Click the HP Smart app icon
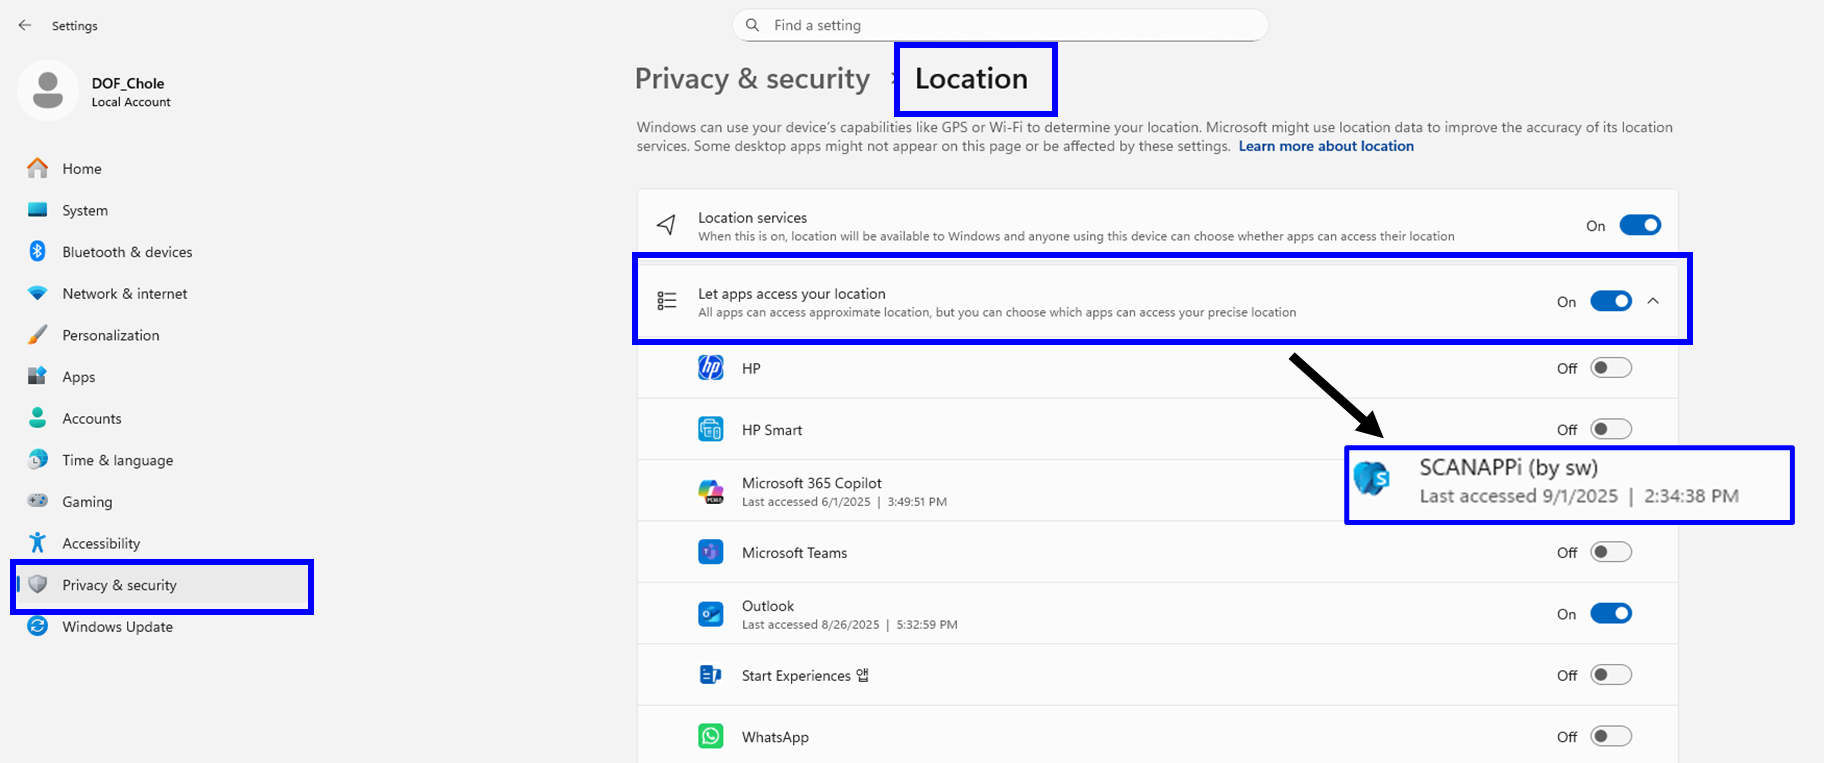 coord(710,430)
